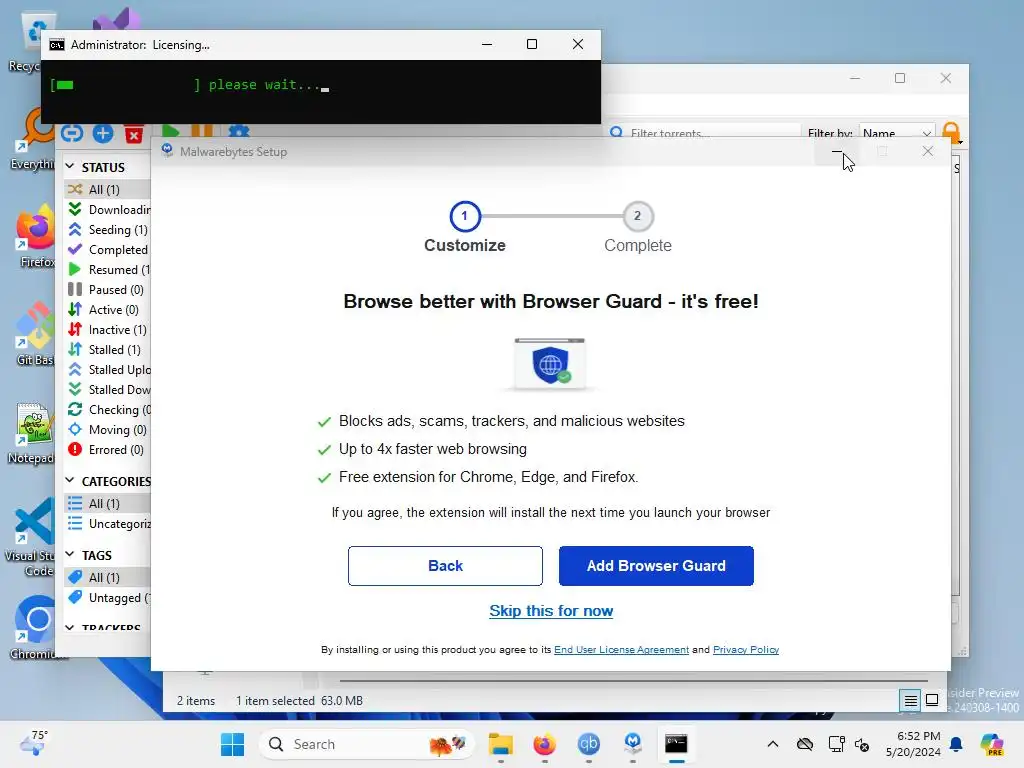Image resolution: width=1024 pixels, height=768 pixels.
Task: Open command prompt from taskbar
Action: pyautogui.click(x=676, y=744)
